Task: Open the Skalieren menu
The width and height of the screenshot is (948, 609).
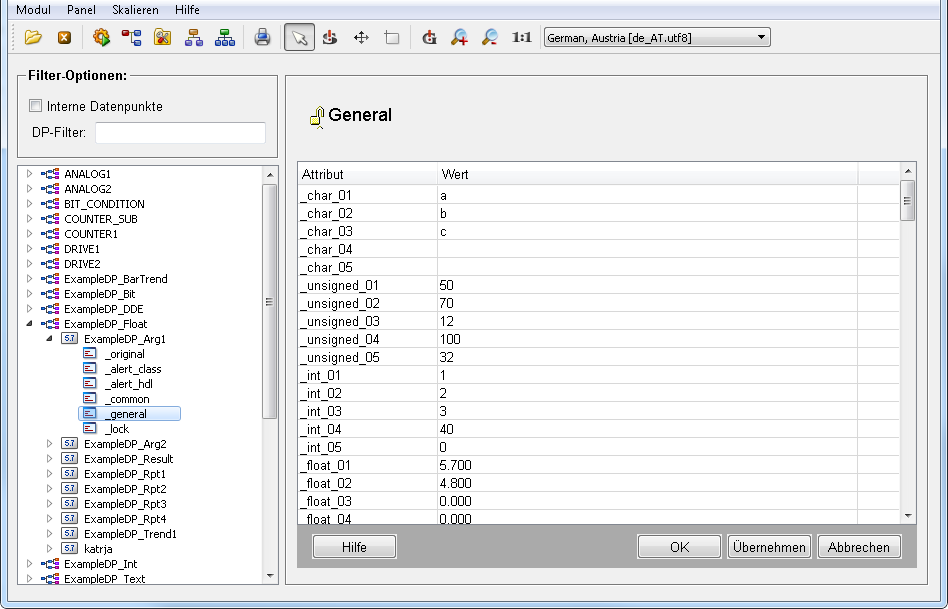Action: [x=135, y=10]
